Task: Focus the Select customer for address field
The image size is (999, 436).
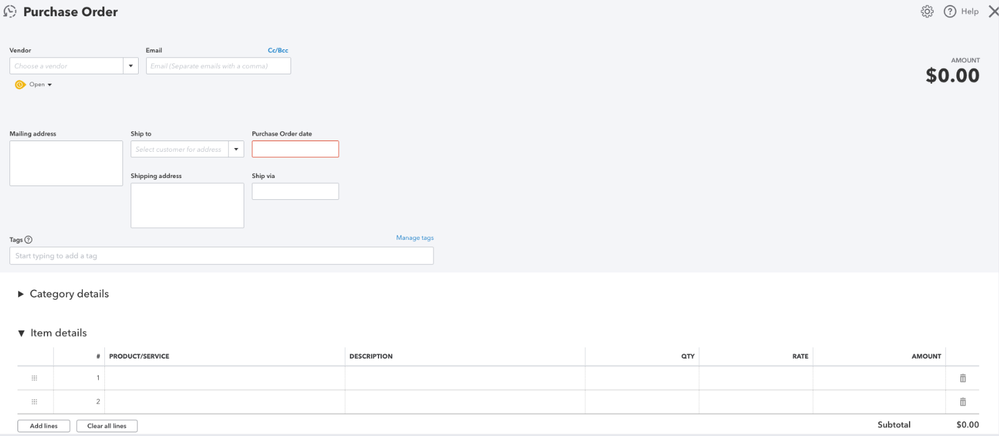Action: (179, 149)
